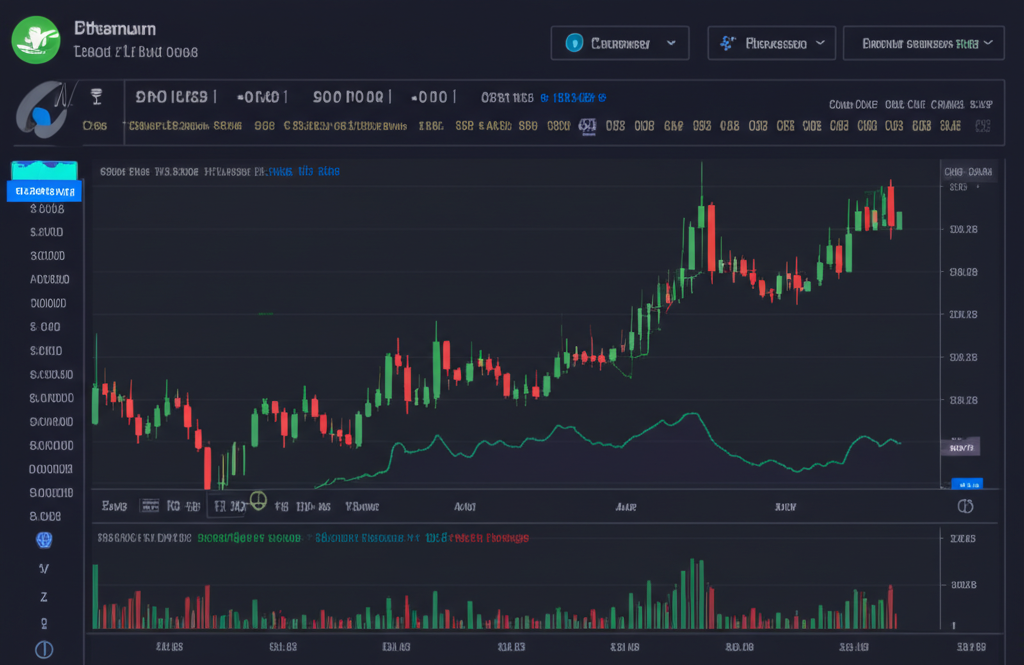Select the boxed range option below the chart

tap(228, 506)
